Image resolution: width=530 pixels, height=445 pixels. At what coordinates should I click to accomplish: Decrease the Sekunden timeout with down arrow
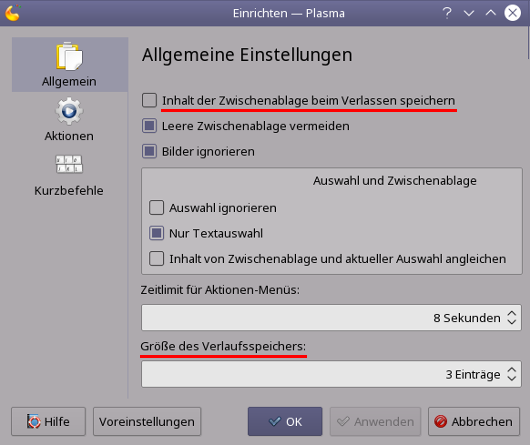click(x=511, y=322)
